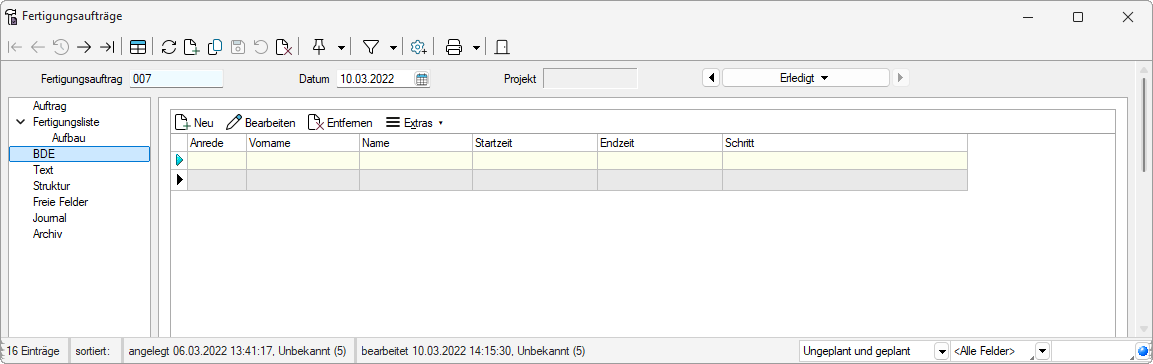Click the save diskette icon
Screen dimensions: 1153x364
coord(238,47)
